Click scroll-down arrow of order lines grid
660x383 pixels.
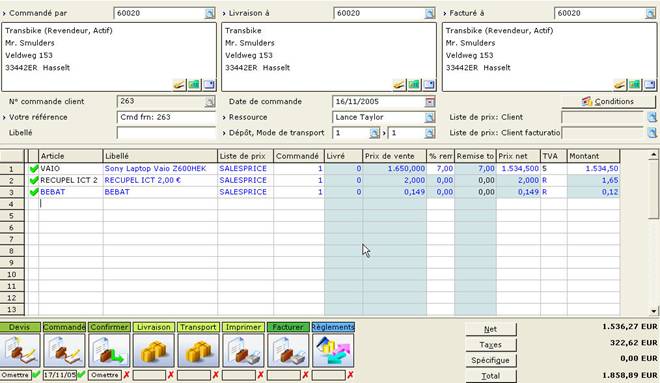[653, 311]
